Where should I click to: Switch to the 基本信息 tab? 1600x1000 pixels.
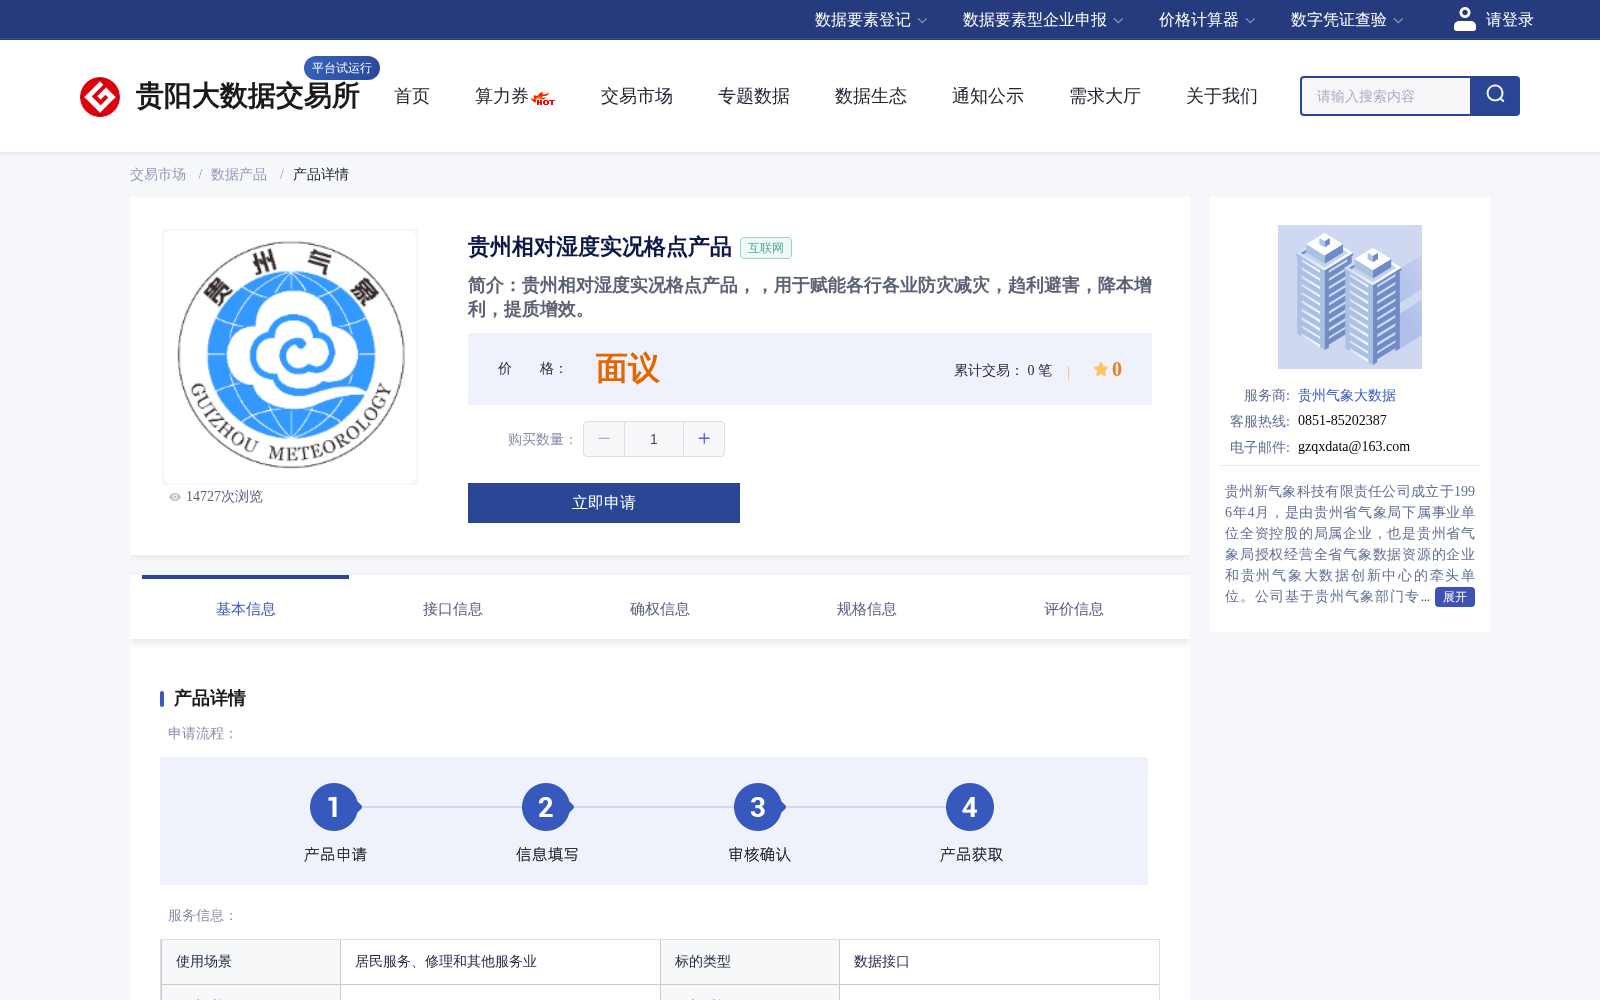[246, 609]
